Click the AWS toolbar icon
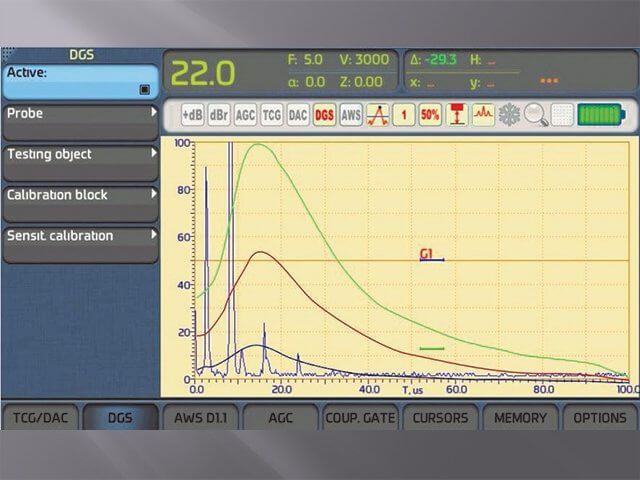This screenshot has height=480, width=640. [351, 115]
